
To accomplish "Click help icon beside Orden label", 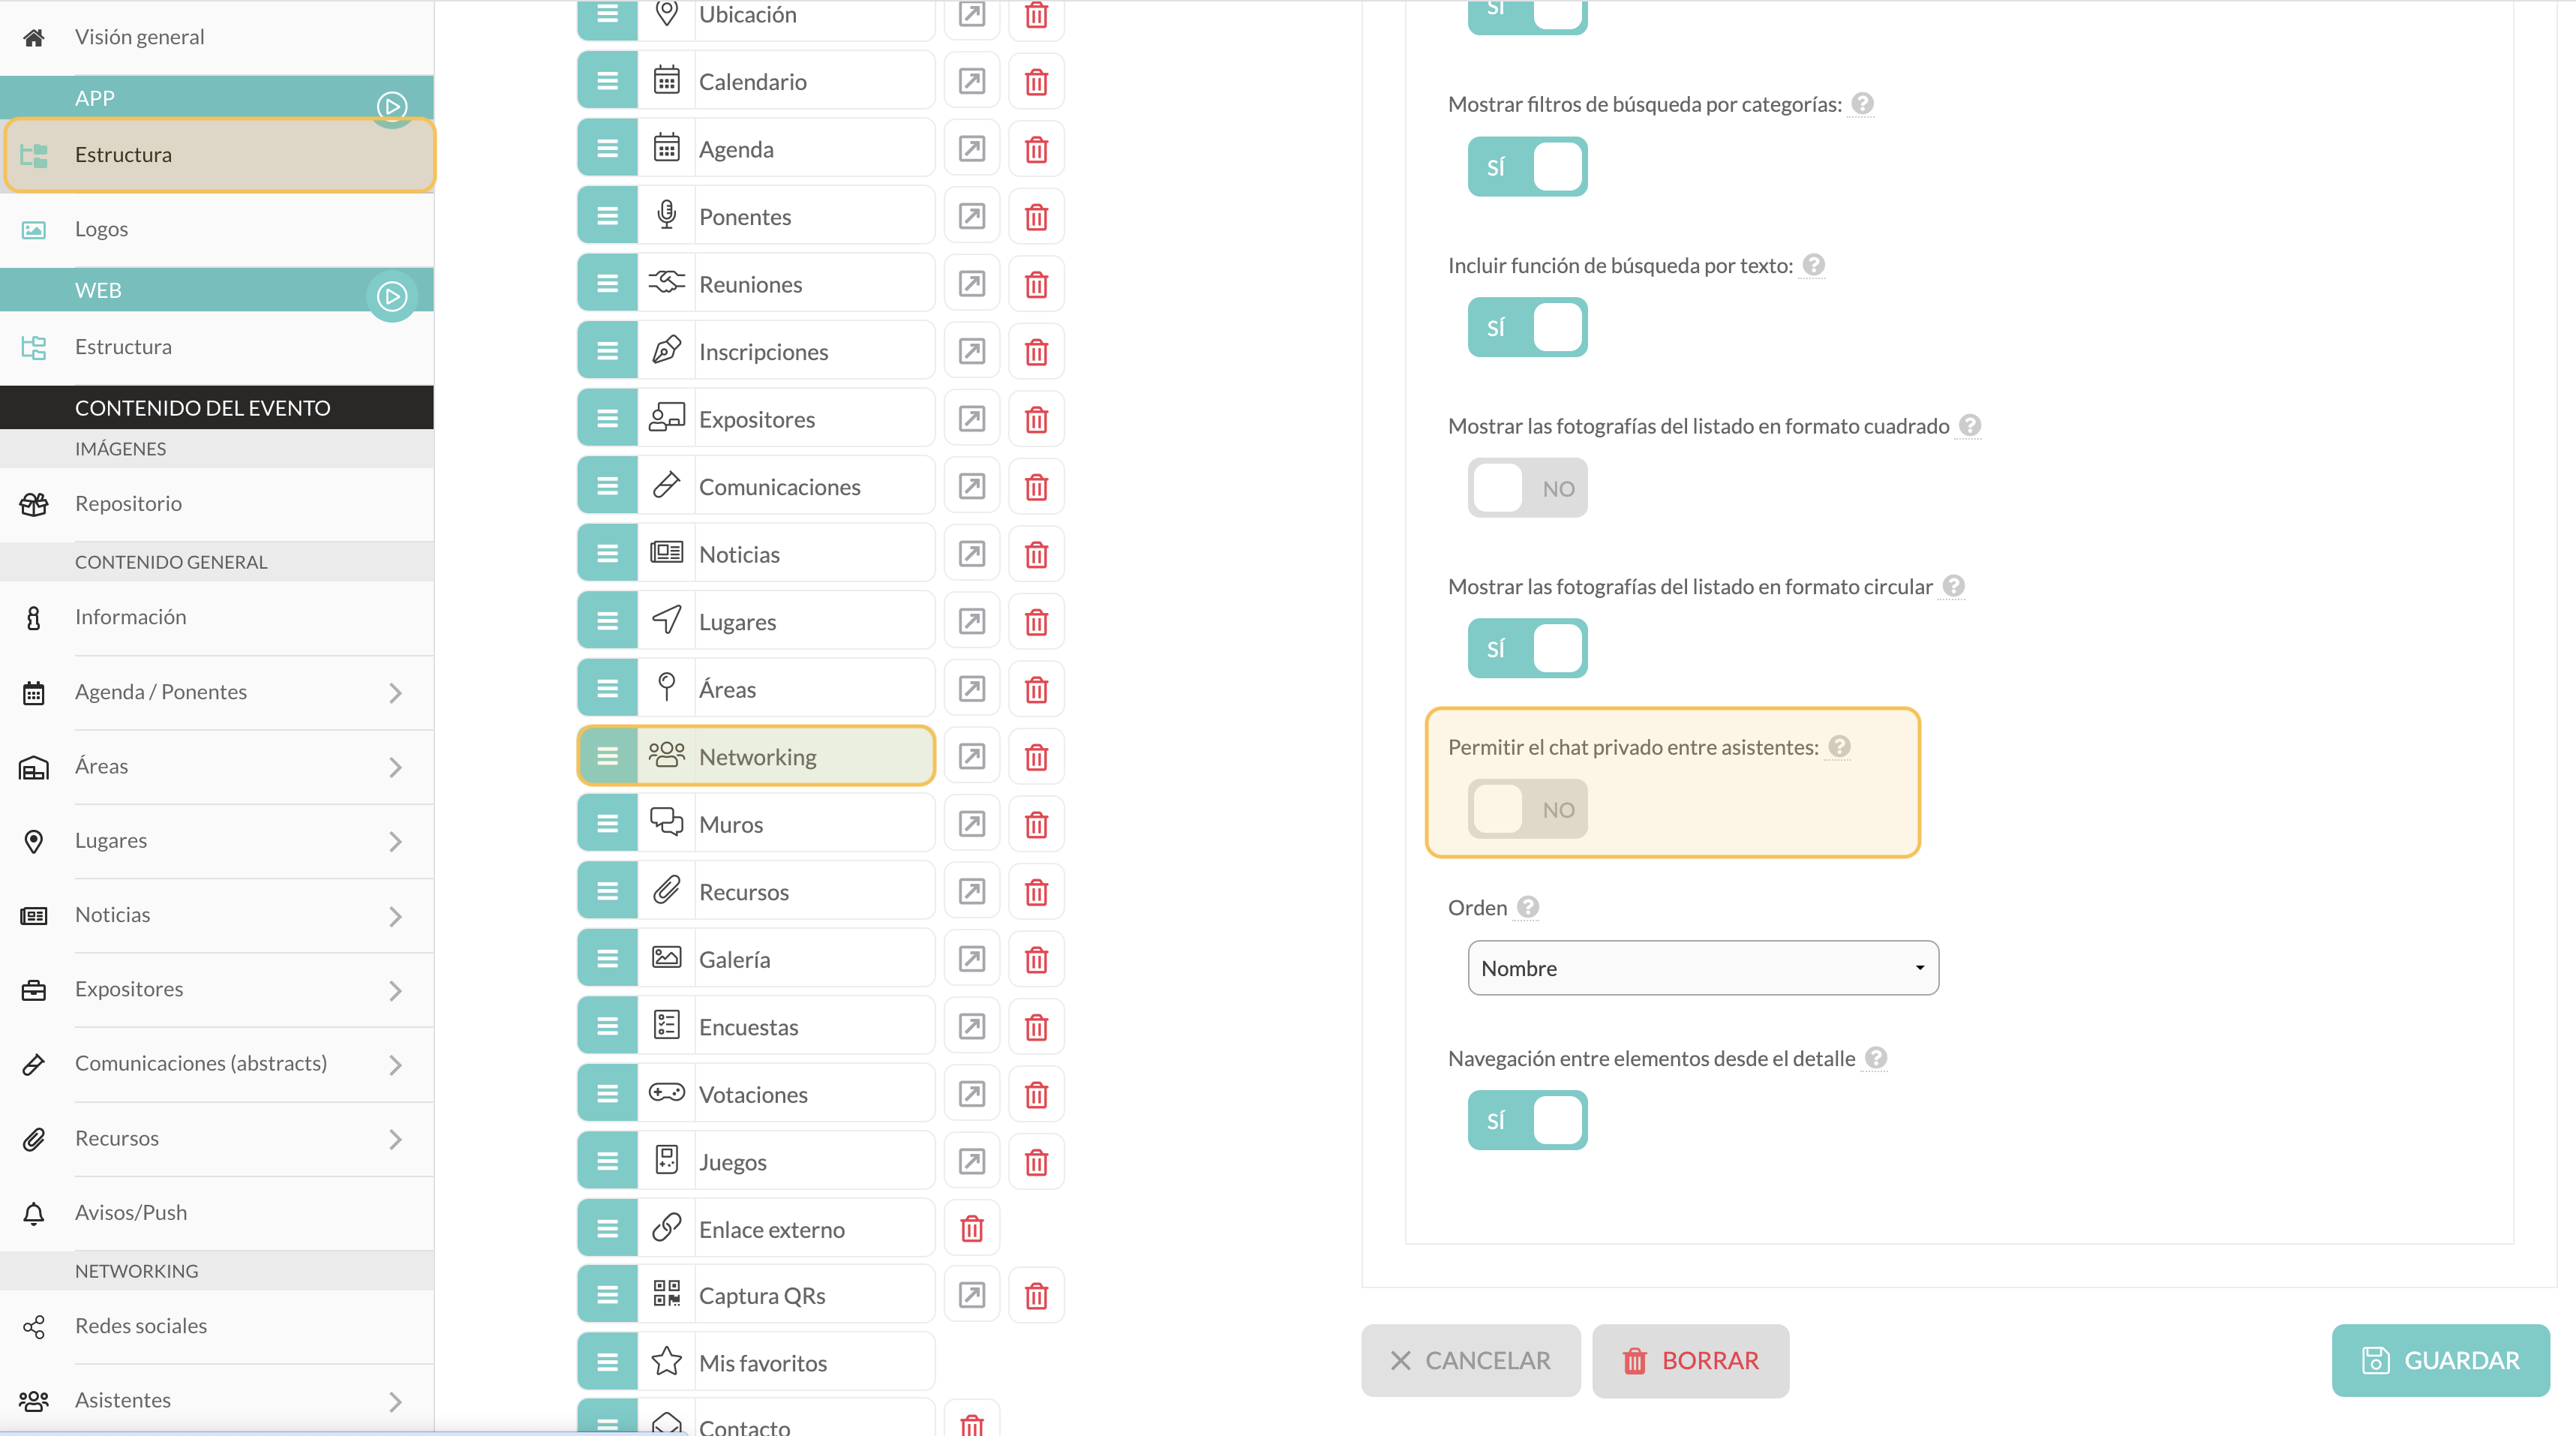I will point(1527,906).
